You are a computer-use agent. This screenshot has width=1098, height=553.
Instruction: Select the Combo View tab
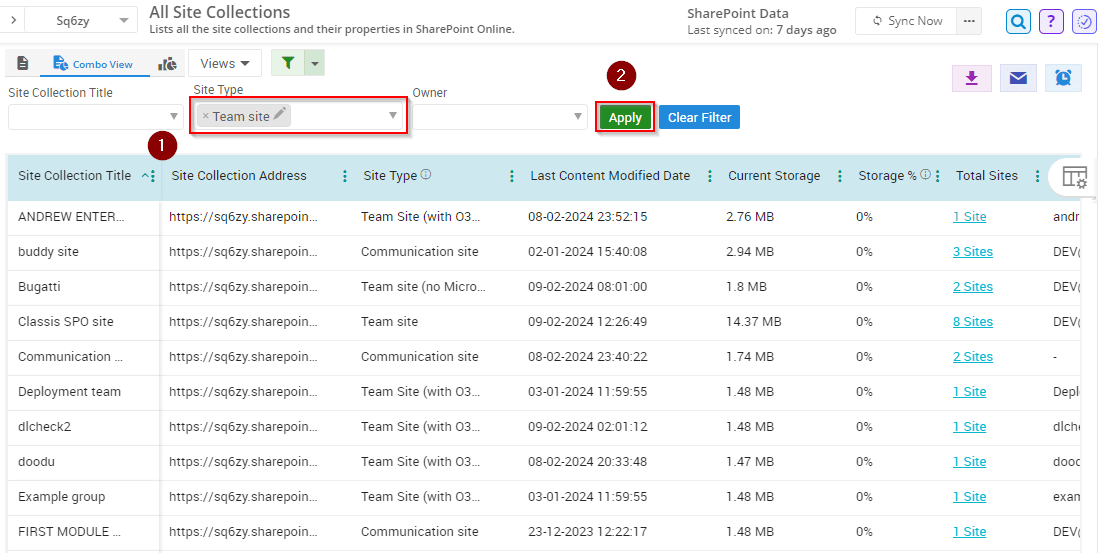(94, 64)
